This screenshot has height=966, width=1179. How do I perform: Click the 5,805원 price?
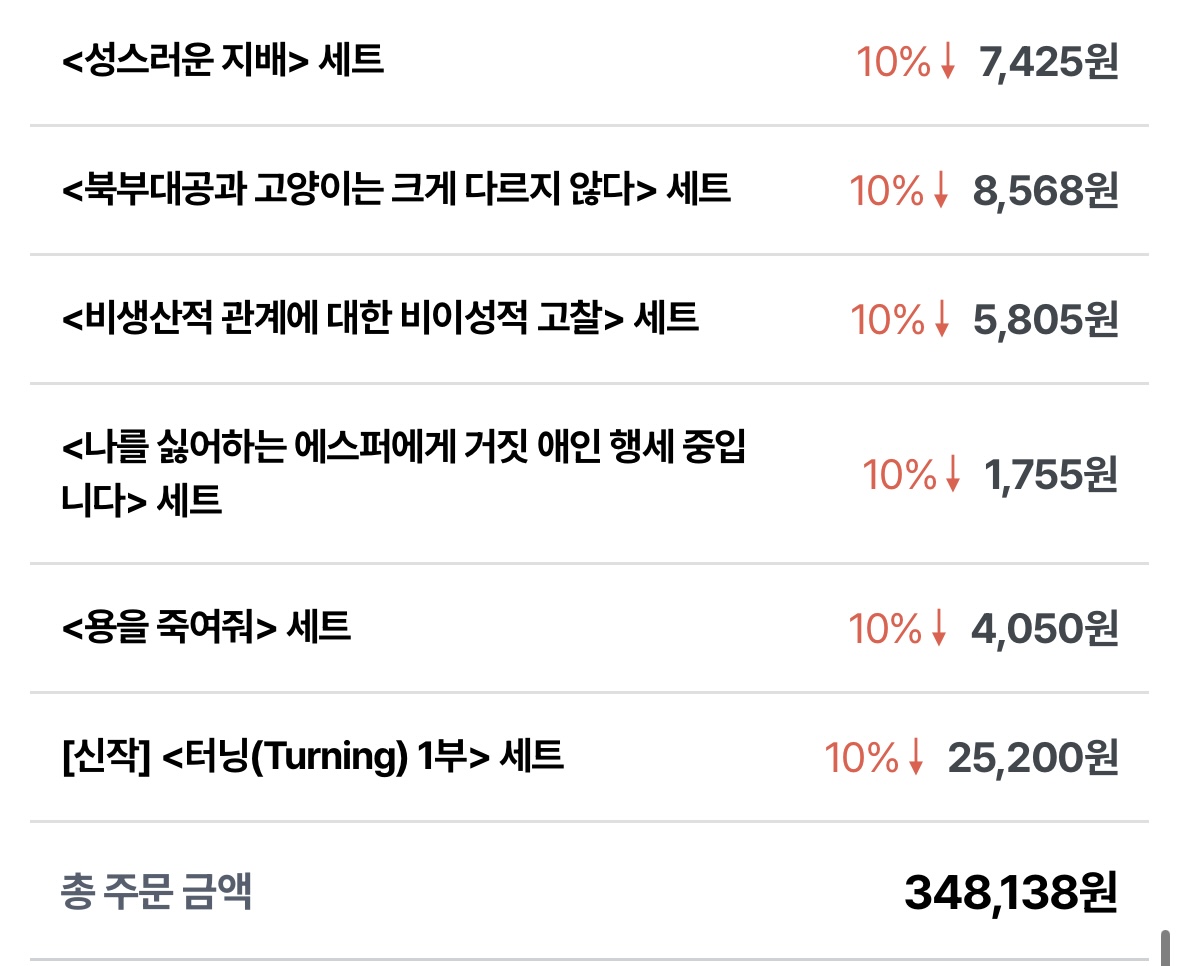1045,320
